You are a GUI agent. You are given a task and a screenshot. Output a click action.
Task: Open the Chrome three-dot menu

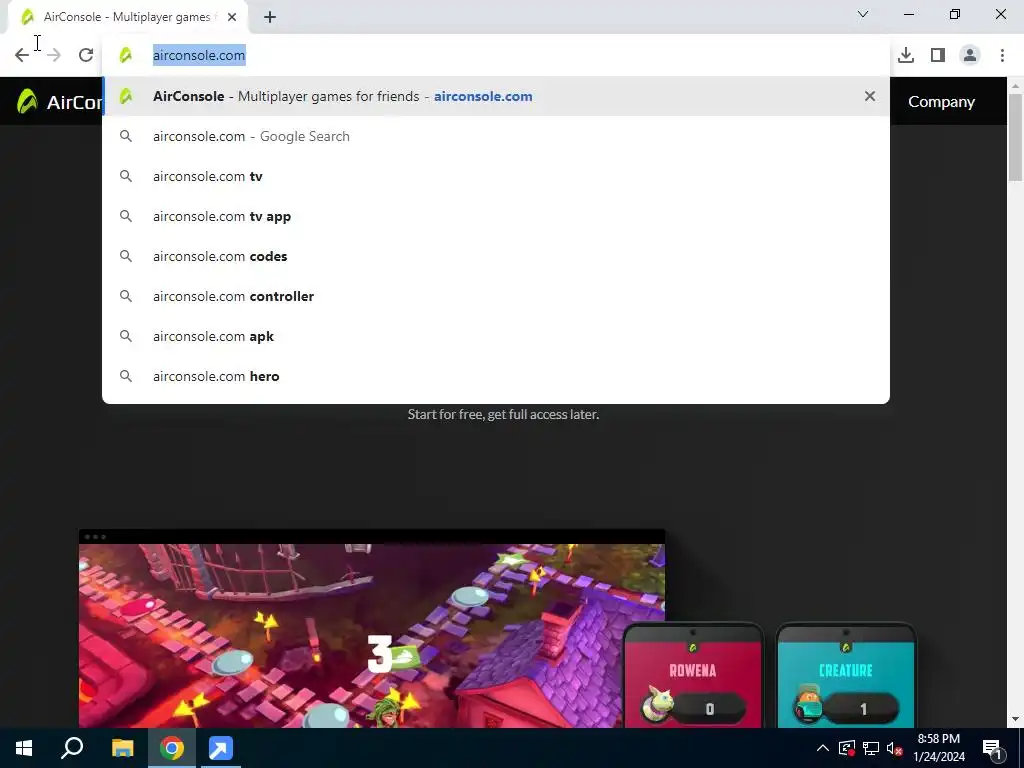pos(1002,56)
